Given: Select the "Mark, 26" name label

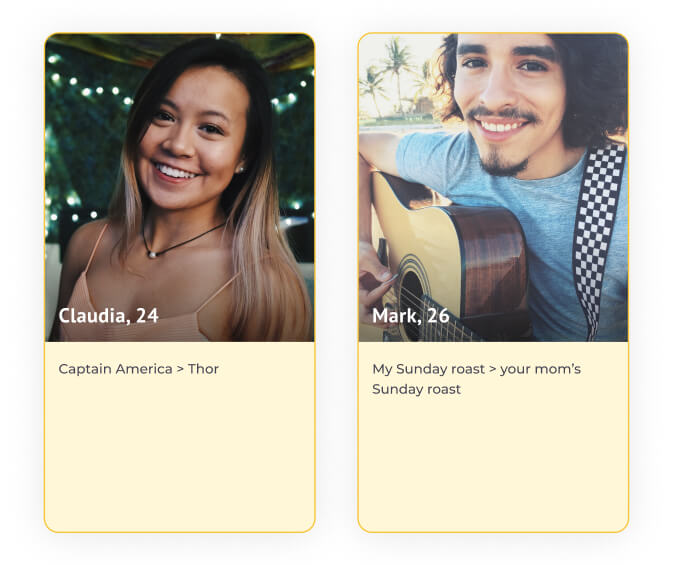Looking at the screenshot, I should pos(411,316).
